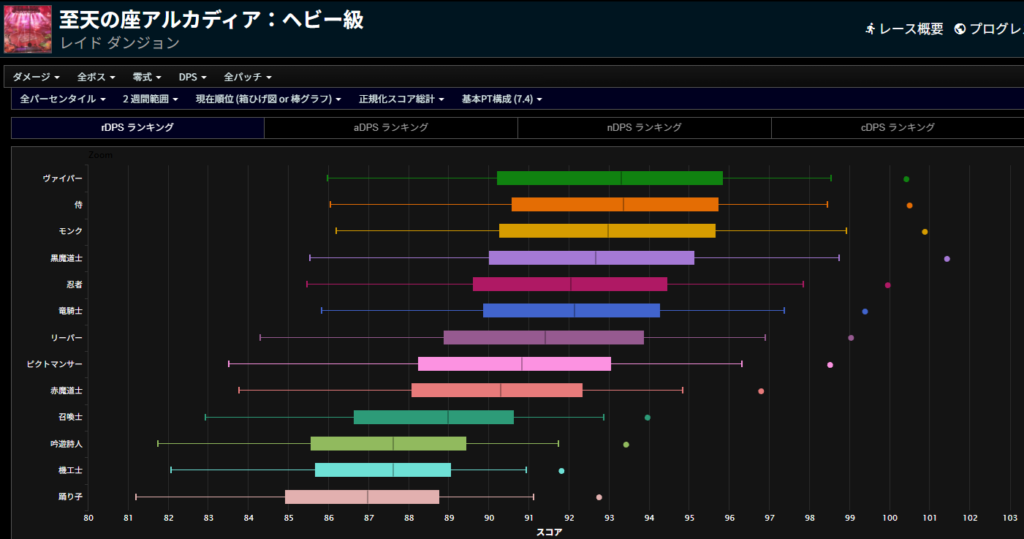Open the 全パッチ patch dropdown

pyautogui.click(x=247, y=77)
